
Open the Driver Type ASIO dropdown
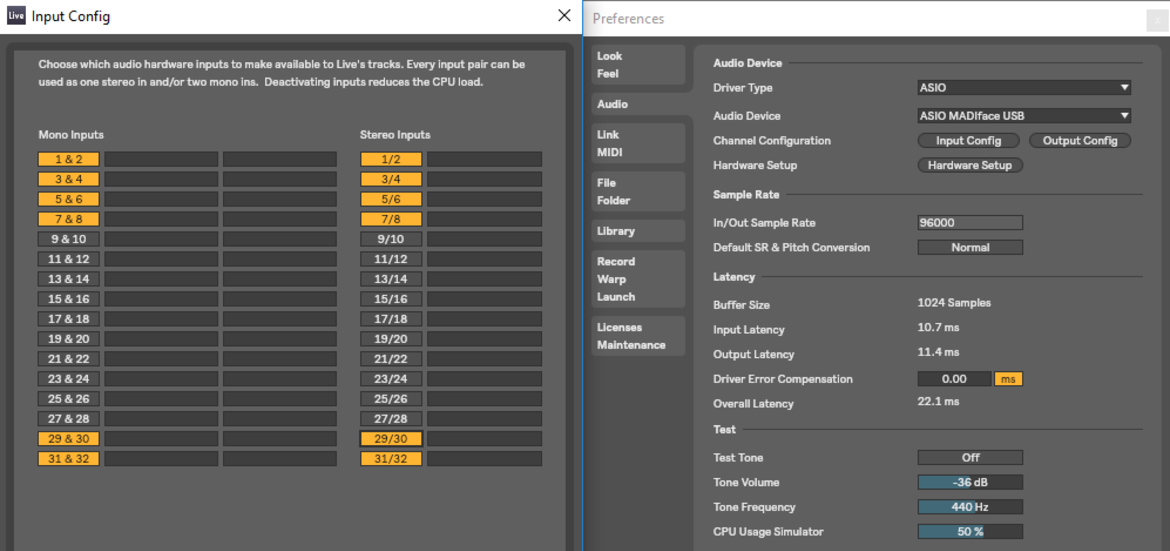[1024, 87]
